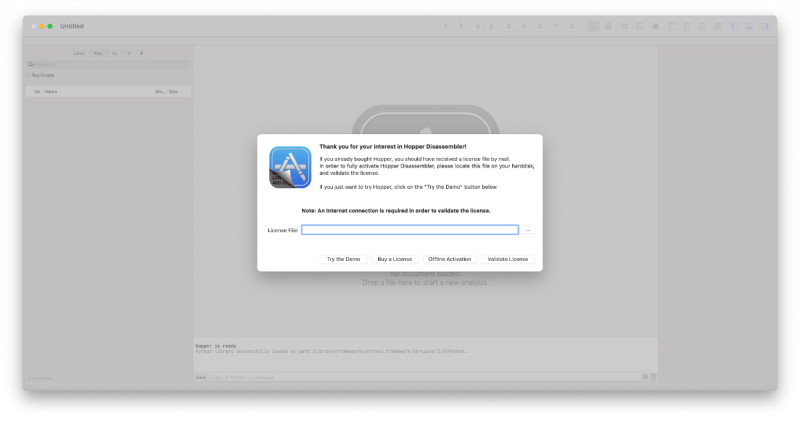Screen dimensions: 800x421
Task: Switch to hexadecimal view mode icon
Action: 640,26
